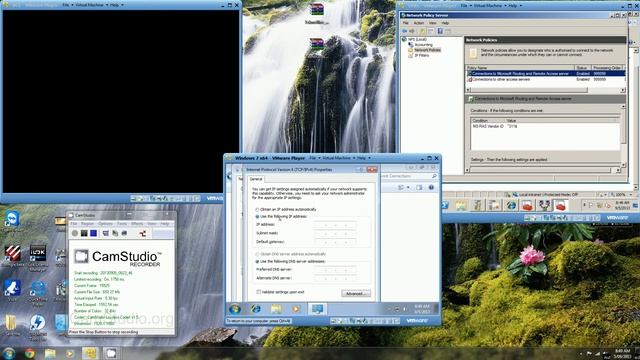
Task: Open CamStudio Options menu
Action: point(105,224)
